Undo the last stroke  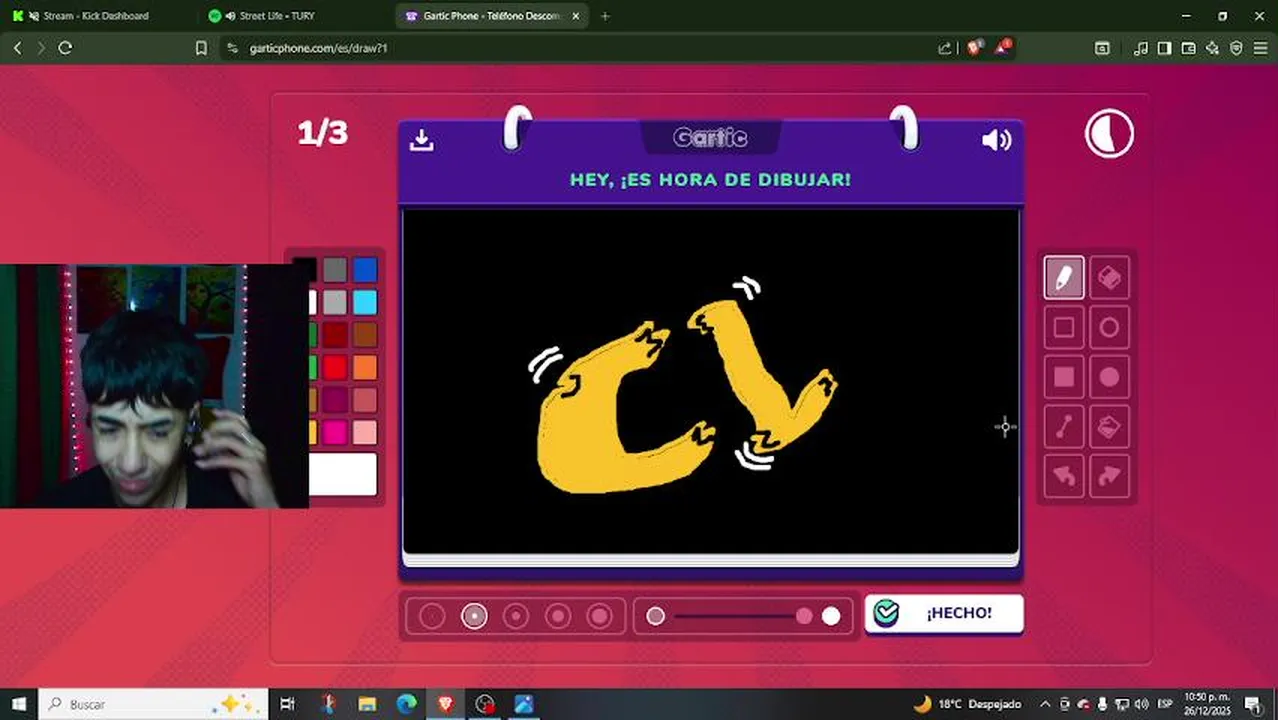click(1064, 477)
